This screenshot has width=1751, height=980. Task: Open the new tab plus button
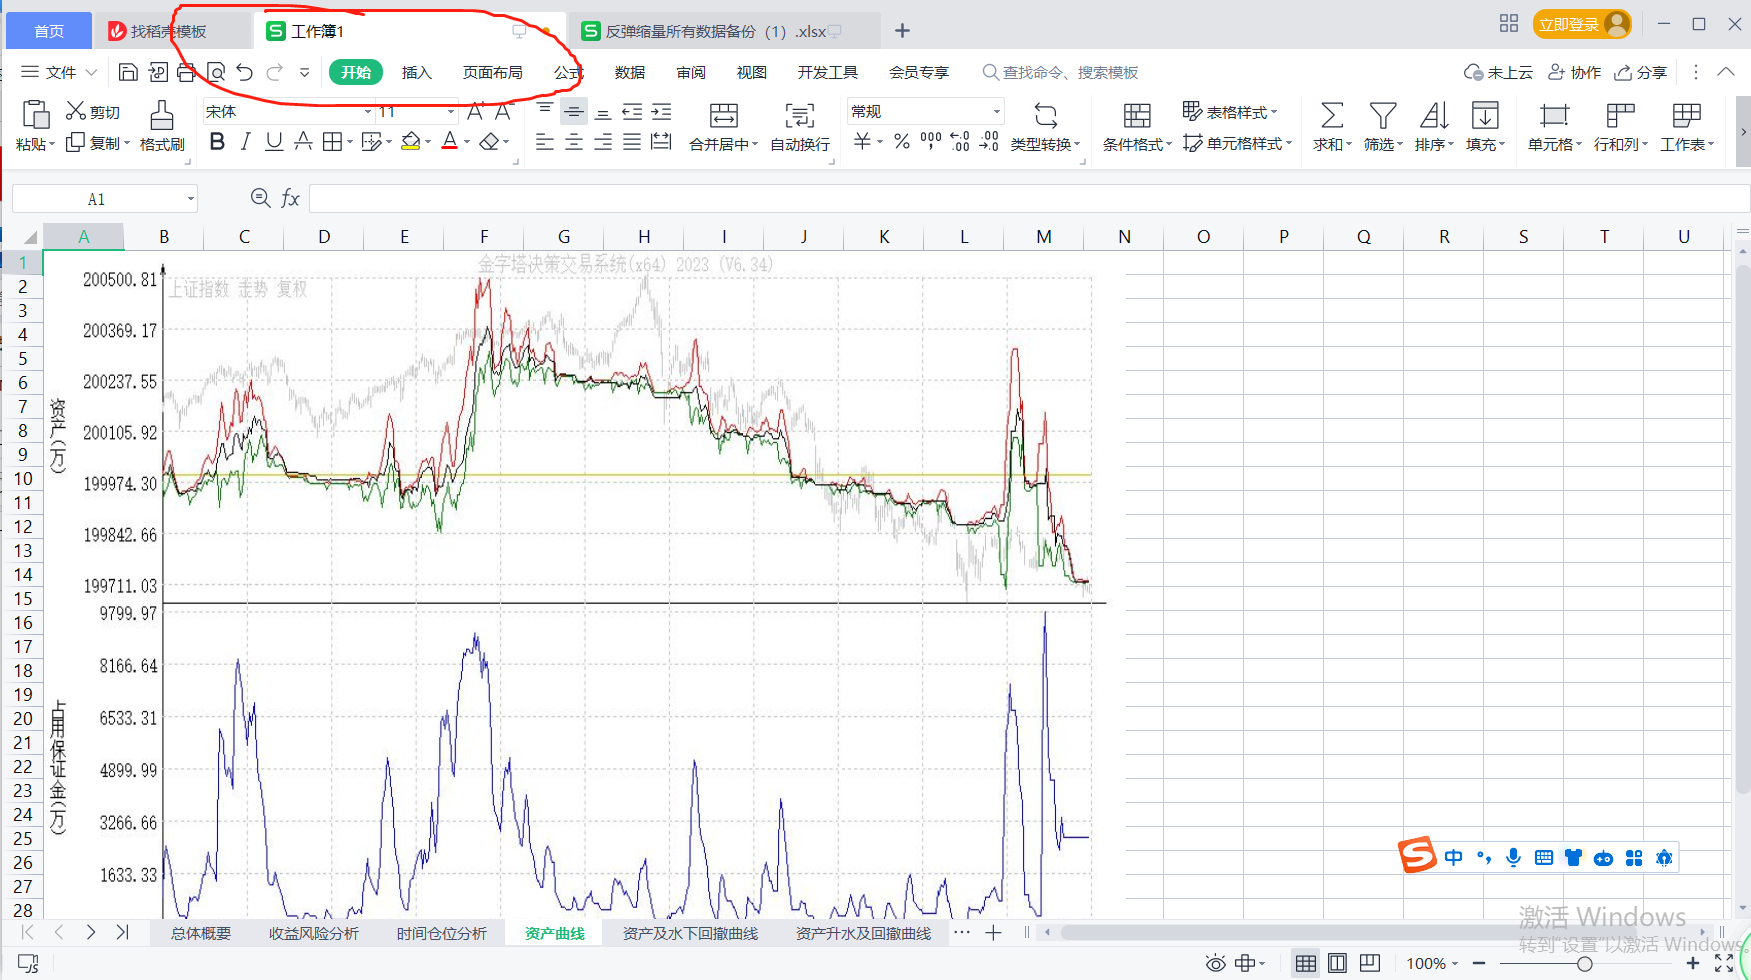click(x=902, y=31)
